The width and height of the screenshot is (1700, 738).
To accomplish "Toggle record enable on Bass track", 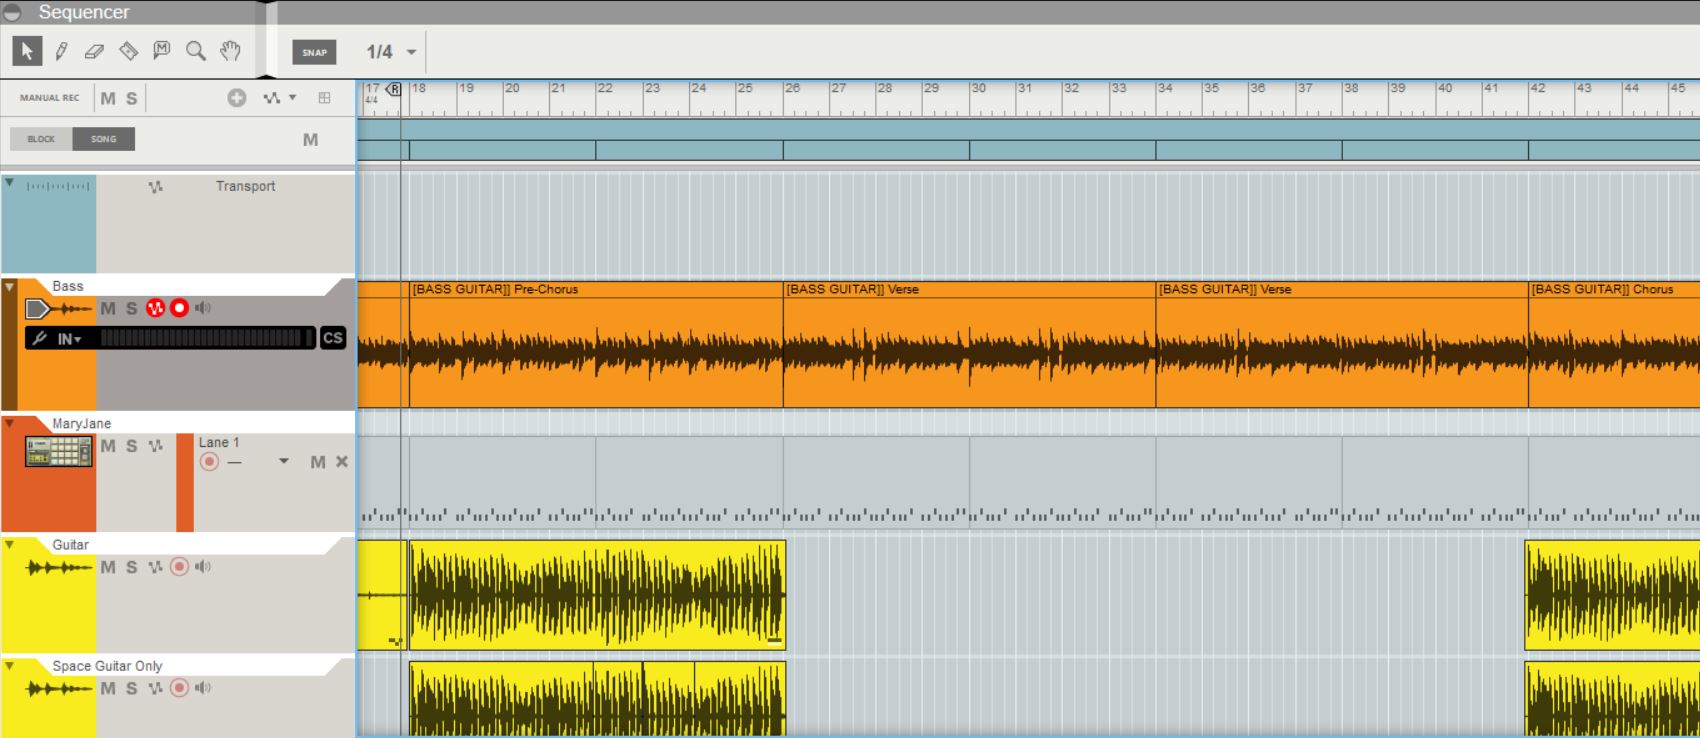I will pos(179,308).
